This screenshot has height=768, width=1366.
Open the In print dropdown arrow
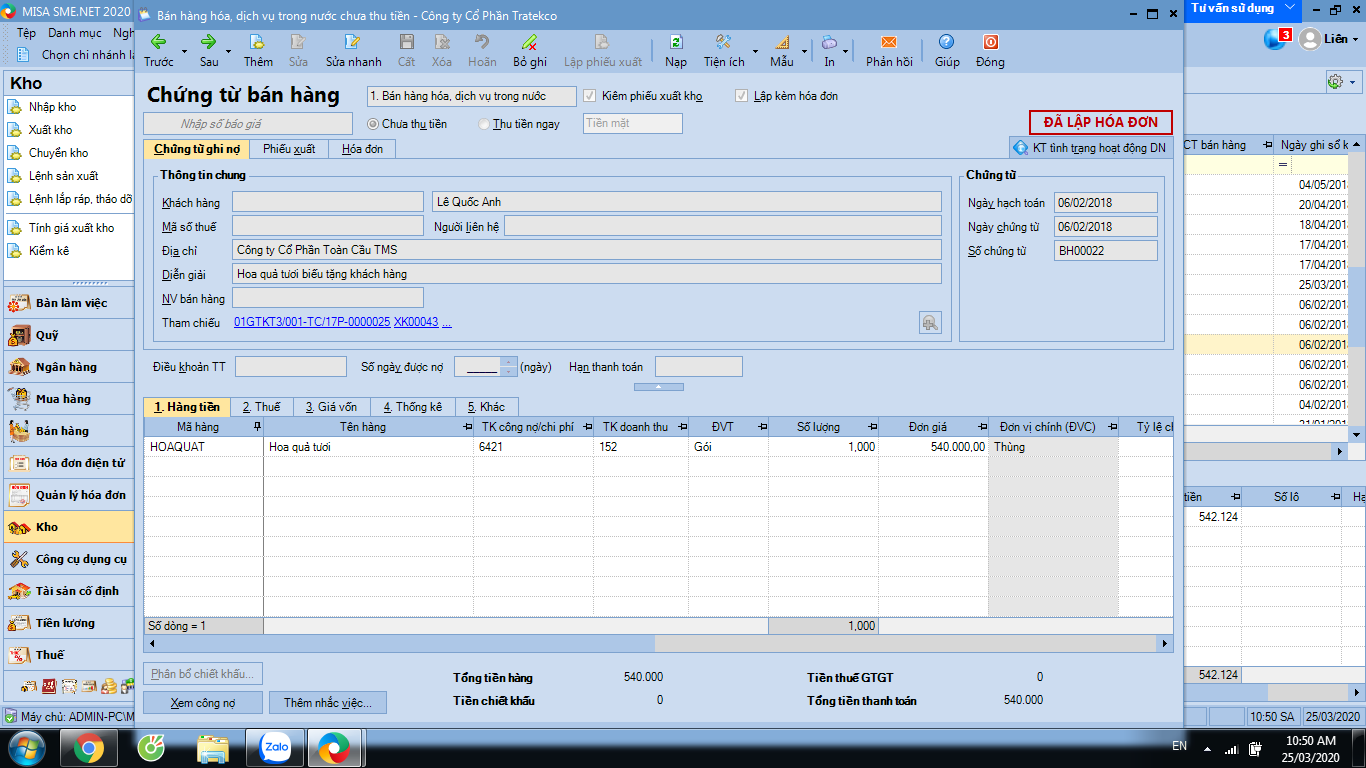[x=846, y=50]
